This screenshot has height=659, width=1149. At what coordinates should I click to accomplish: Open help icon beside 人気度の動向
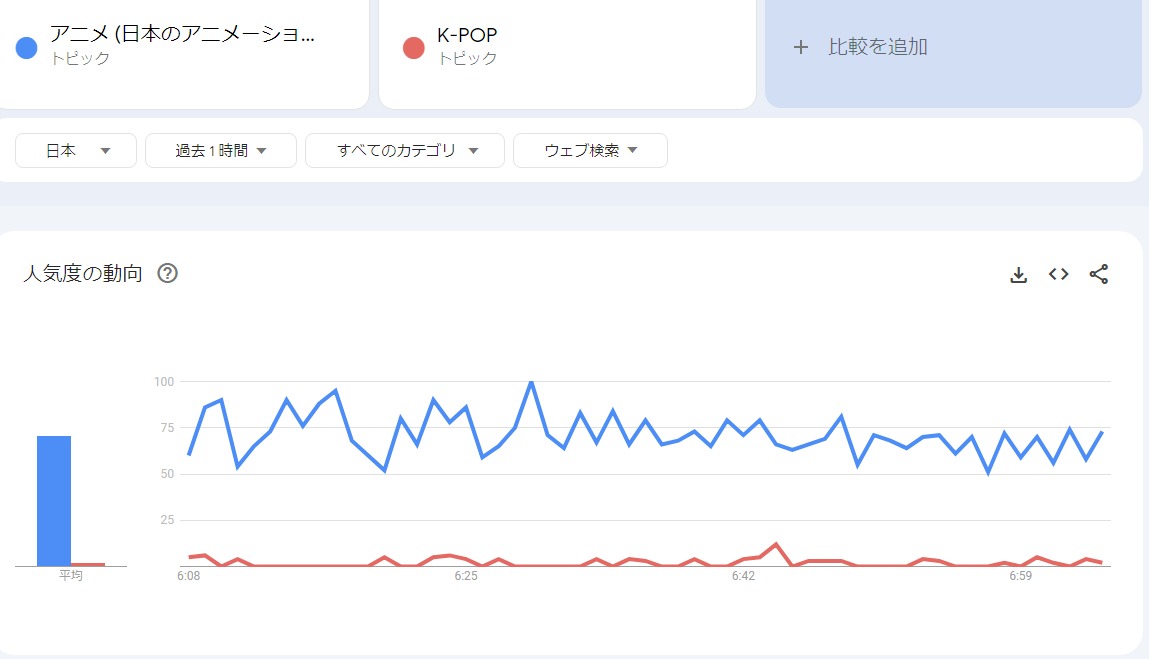click(x=168, y=274)
